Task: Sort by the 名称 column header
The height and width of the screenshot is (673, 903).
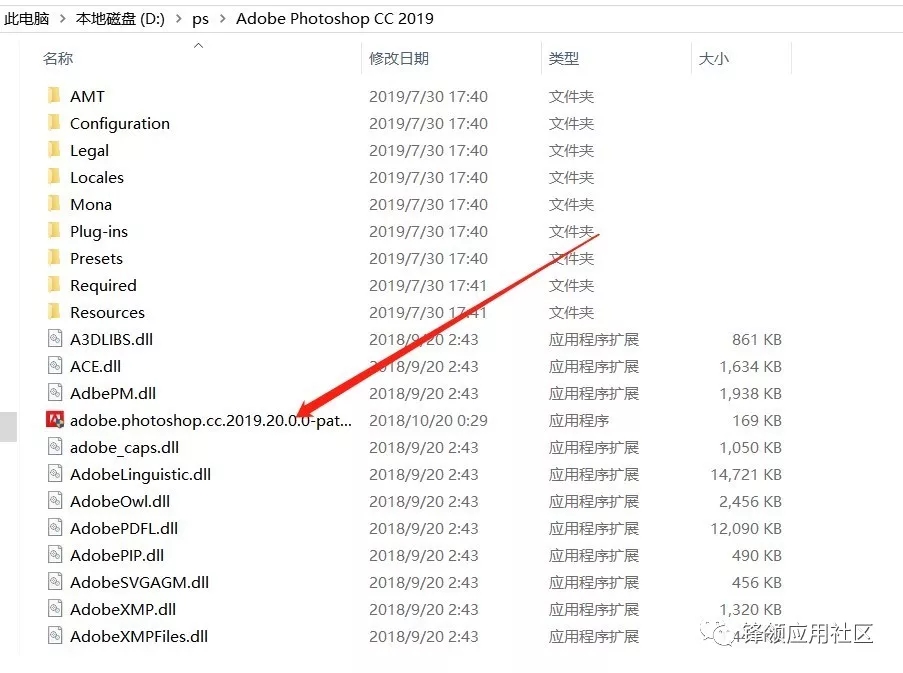Action: (58, 58)
